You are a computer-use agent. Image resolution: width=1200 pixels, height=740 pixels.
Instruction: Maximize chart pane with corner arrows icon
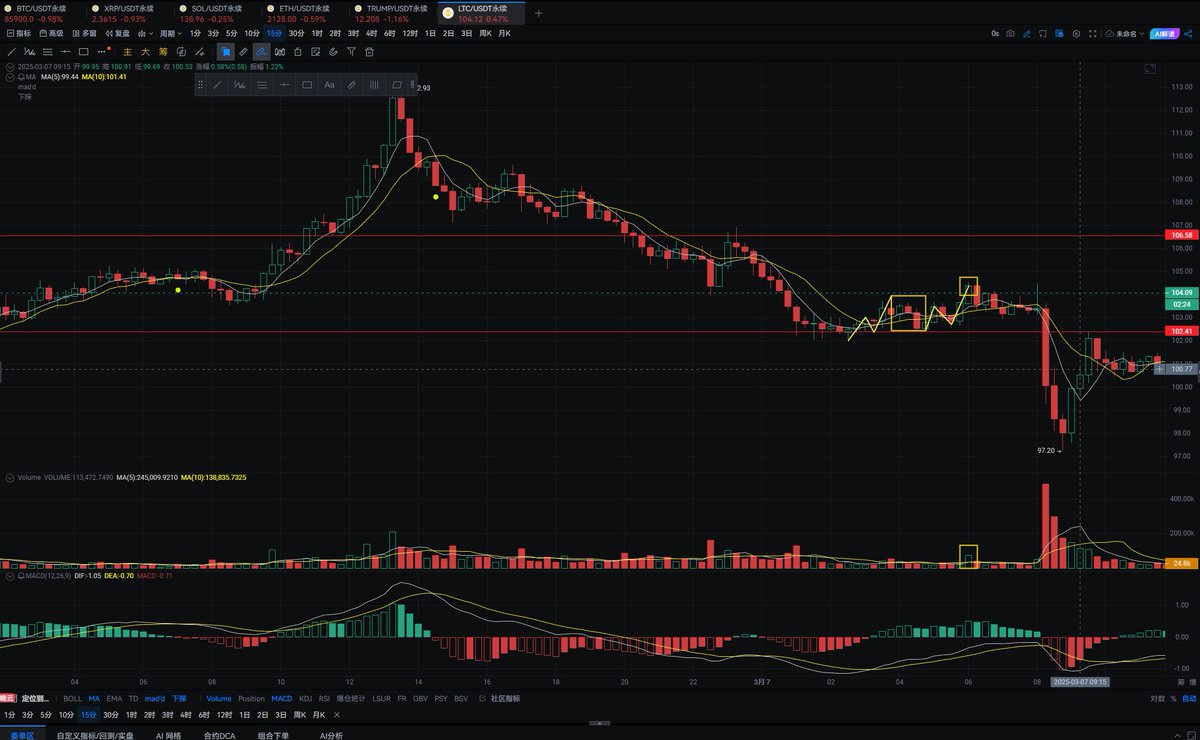[1150, 69]
